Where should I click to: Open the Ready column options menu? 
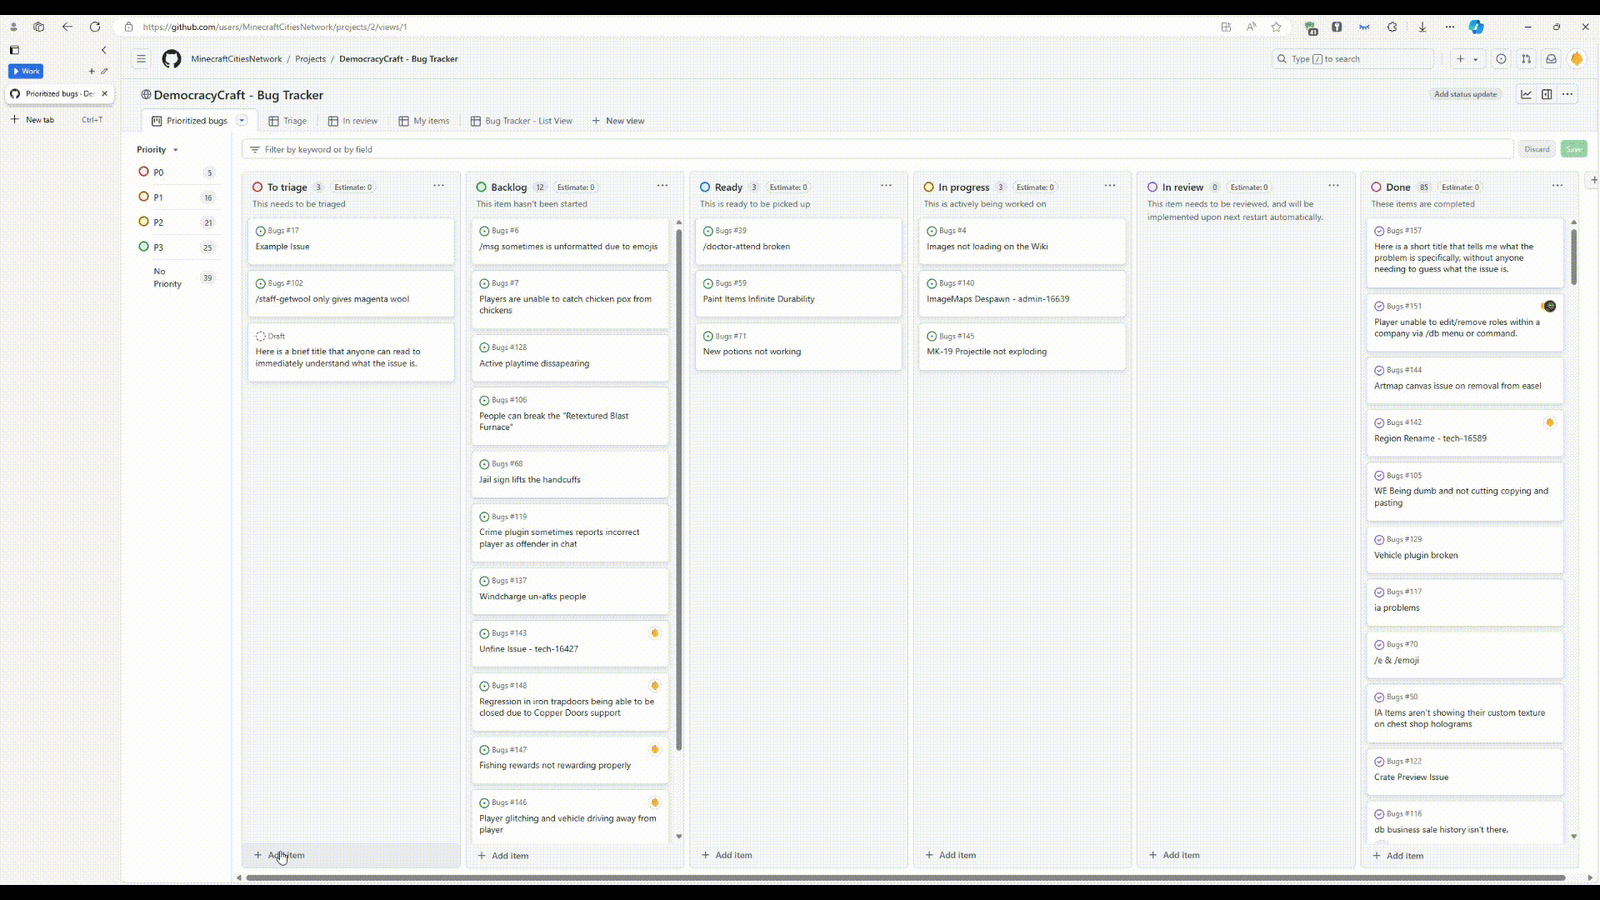tap(886, 186)
